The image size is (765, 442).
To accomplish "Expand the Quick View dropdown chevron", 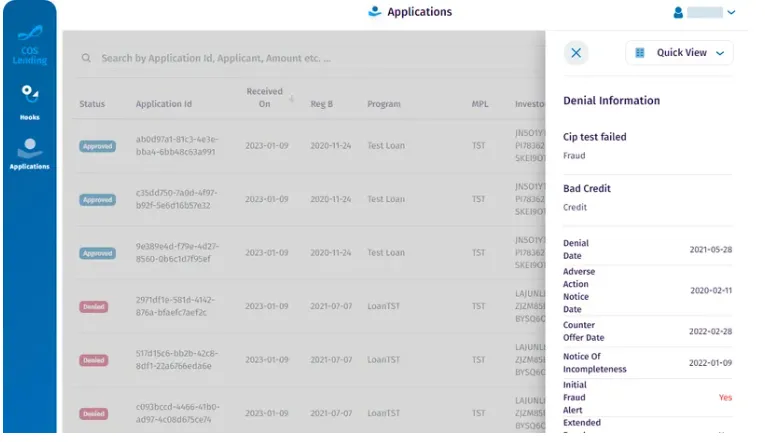I will [x=720, y=53].
